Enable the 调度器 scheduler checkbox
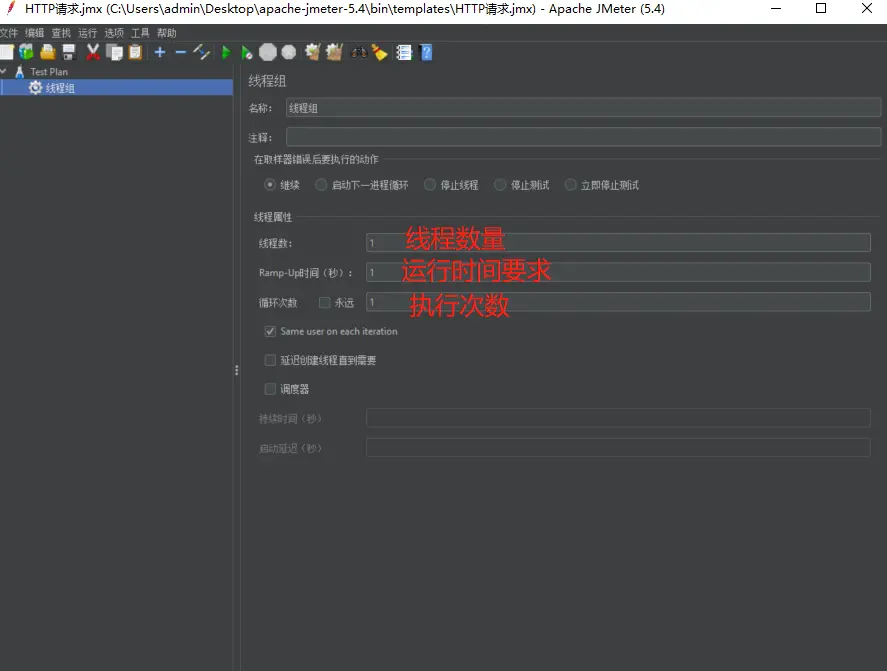Viewport: 887px width, 671px height. (x=270, y=389)
